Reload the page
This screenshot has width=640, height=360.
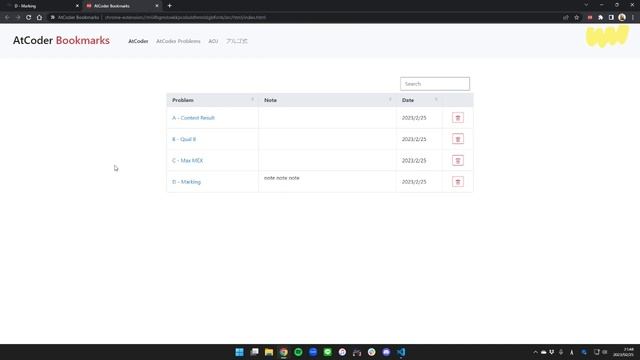coord(29,18)
